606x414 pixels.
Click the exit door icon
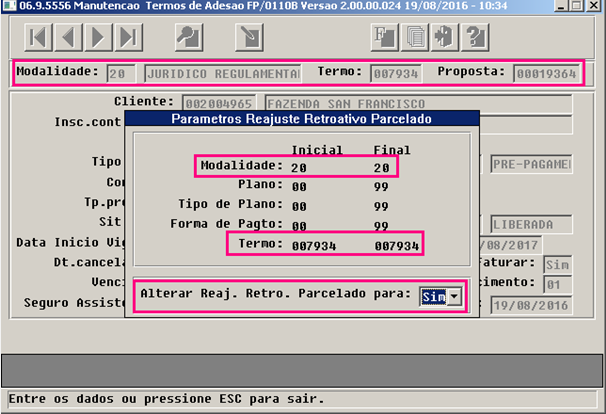pos(445,37)
